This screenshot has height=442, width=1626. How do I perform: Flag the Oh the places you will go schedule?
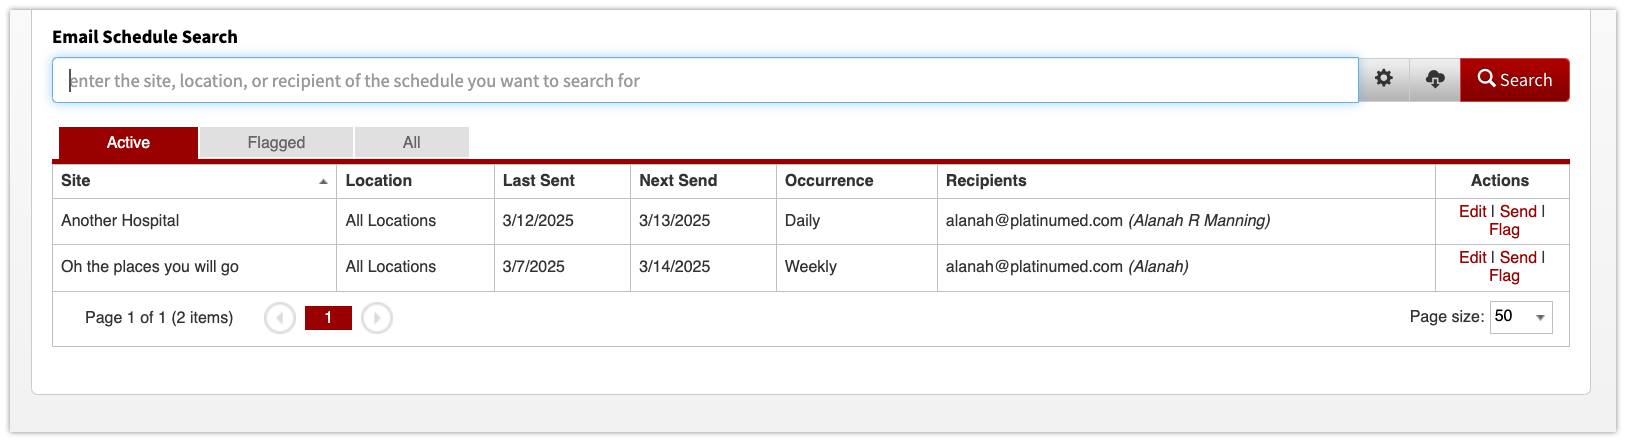coord(1504,276)
